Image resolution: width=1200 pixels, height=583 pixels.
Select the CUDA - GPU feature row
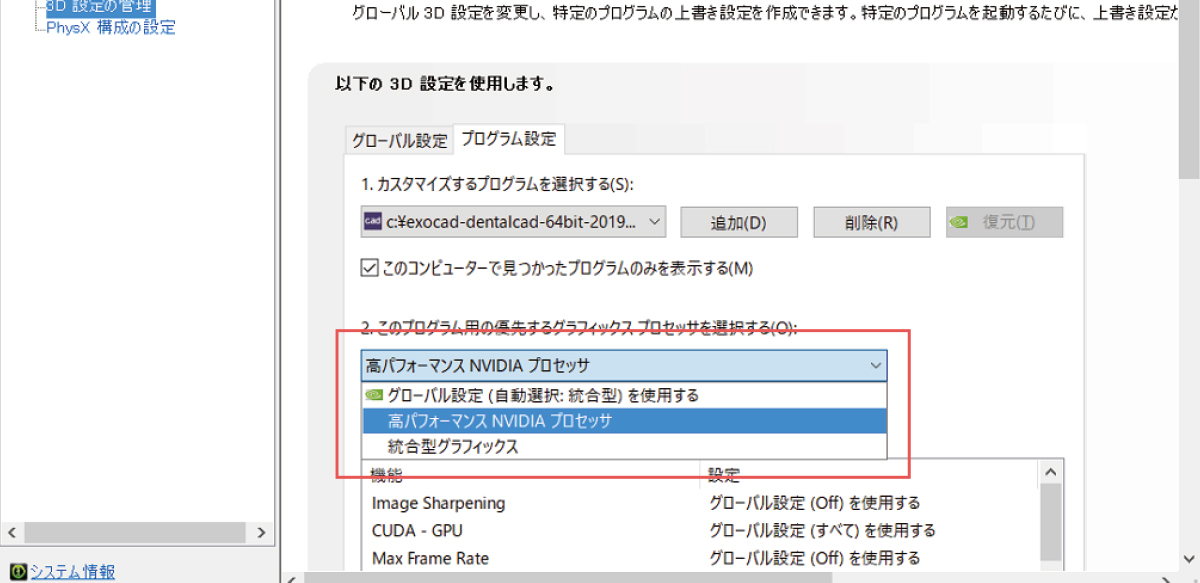coord(417,531)
